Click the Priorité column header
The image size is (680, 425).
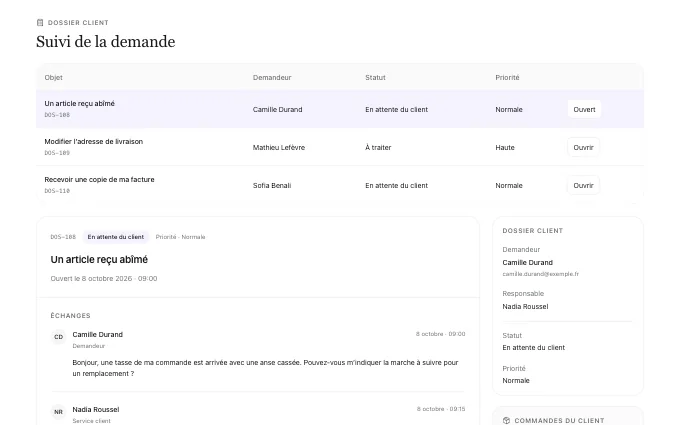point(507,77)
